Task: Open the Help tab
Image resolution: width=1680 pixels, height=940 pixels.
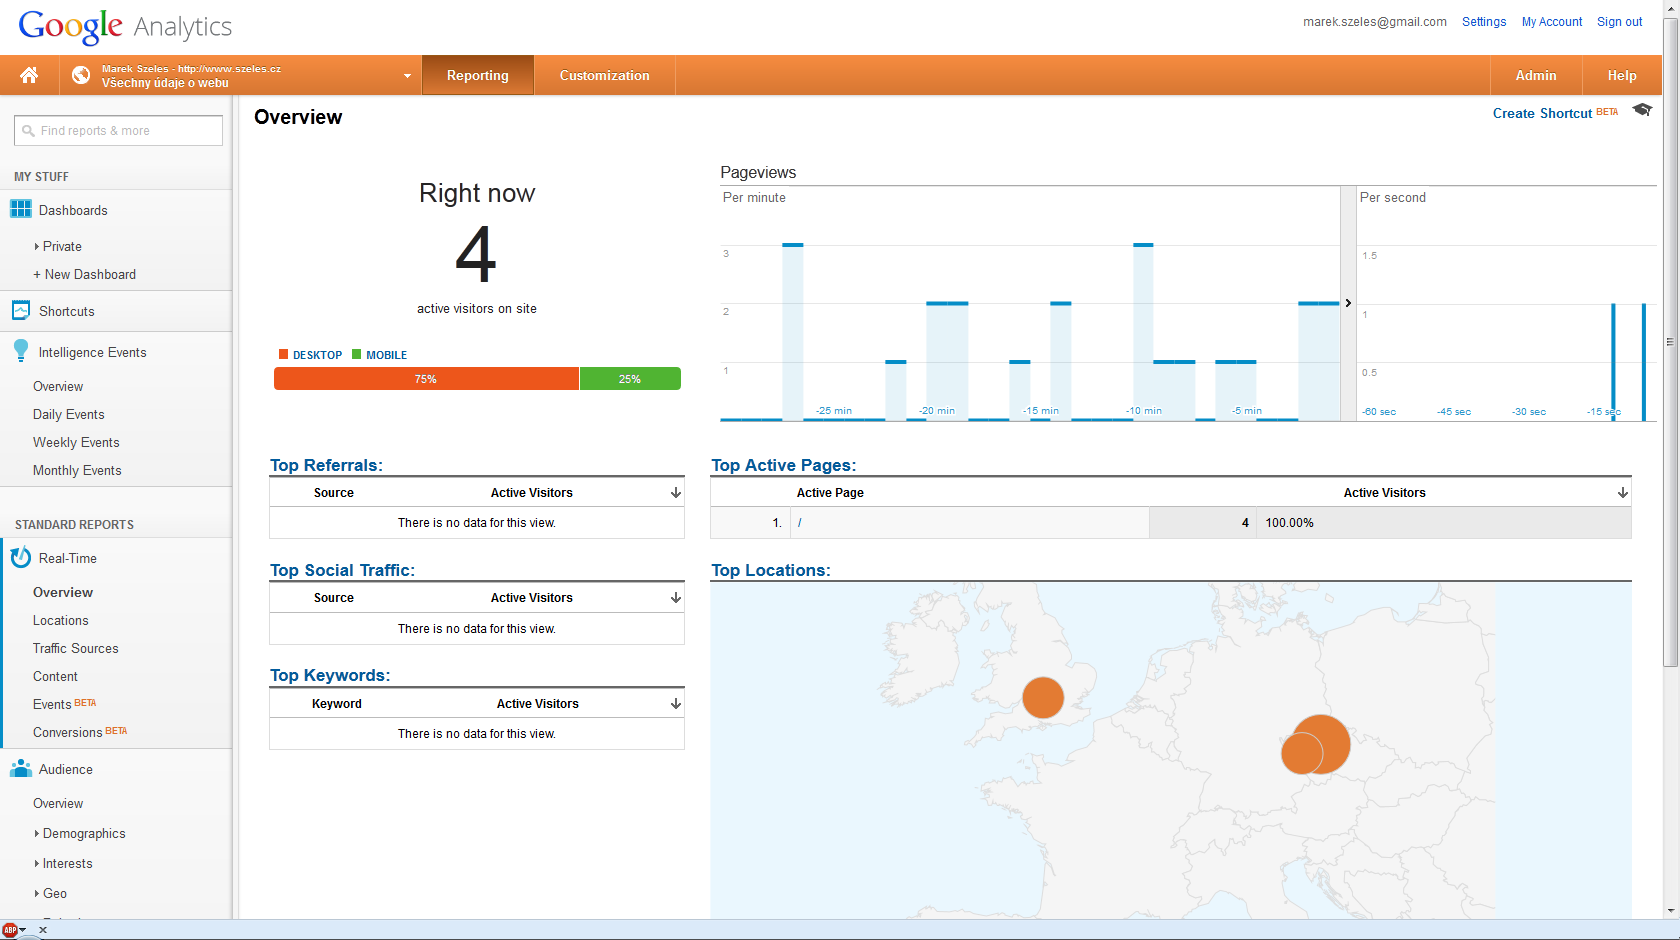Action: click(x=1621, y=75)
